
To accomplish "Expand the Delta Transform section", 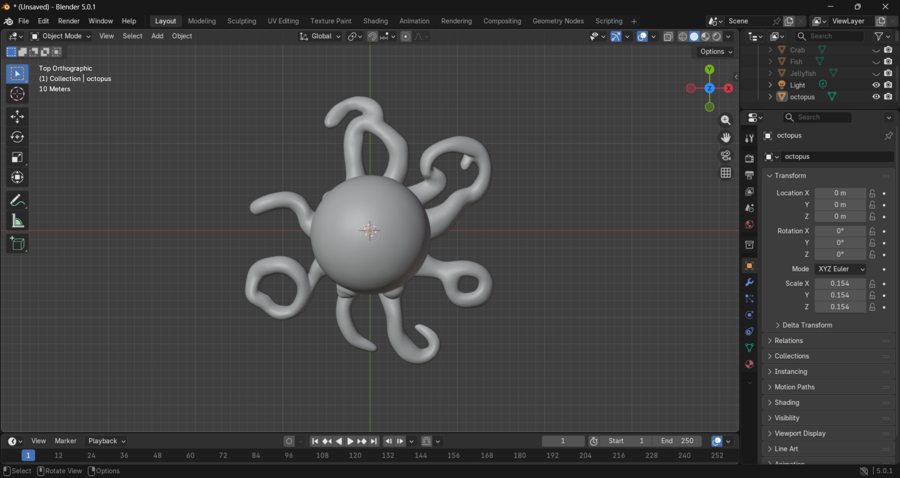I will 806,325.
